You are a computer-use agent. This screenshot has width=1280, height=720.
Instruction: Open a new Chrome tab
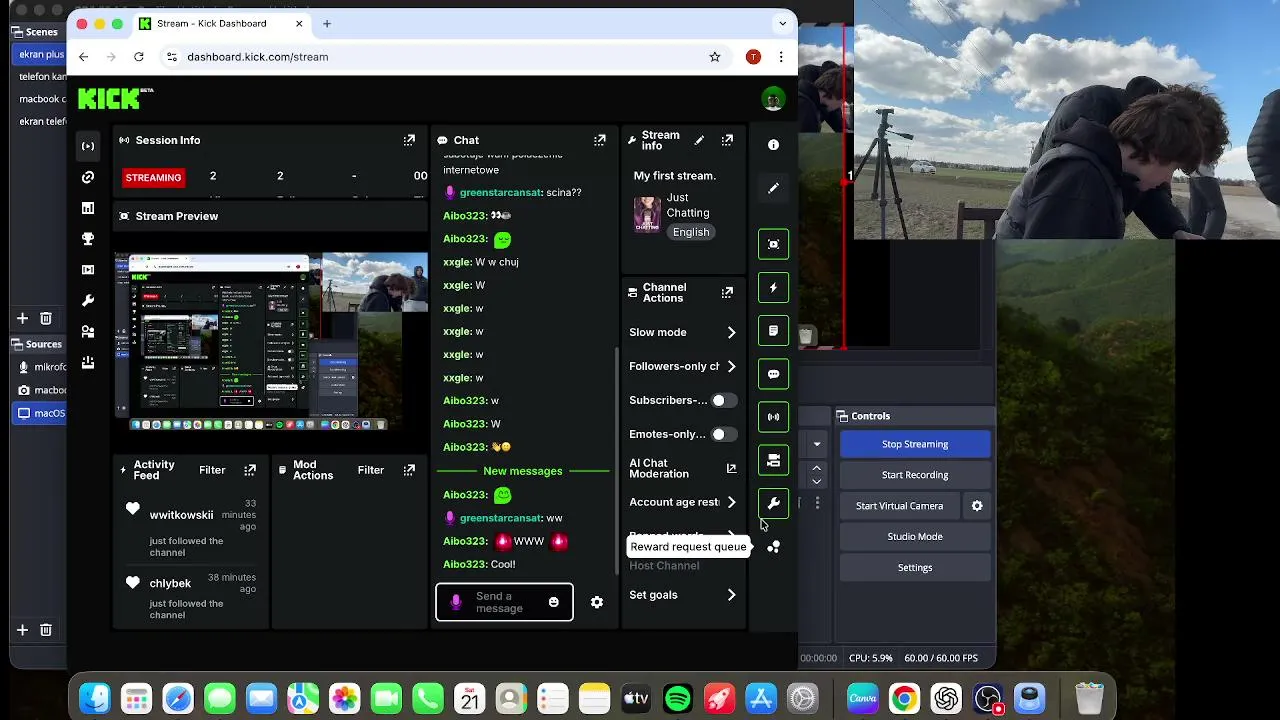tap(327, 23)
